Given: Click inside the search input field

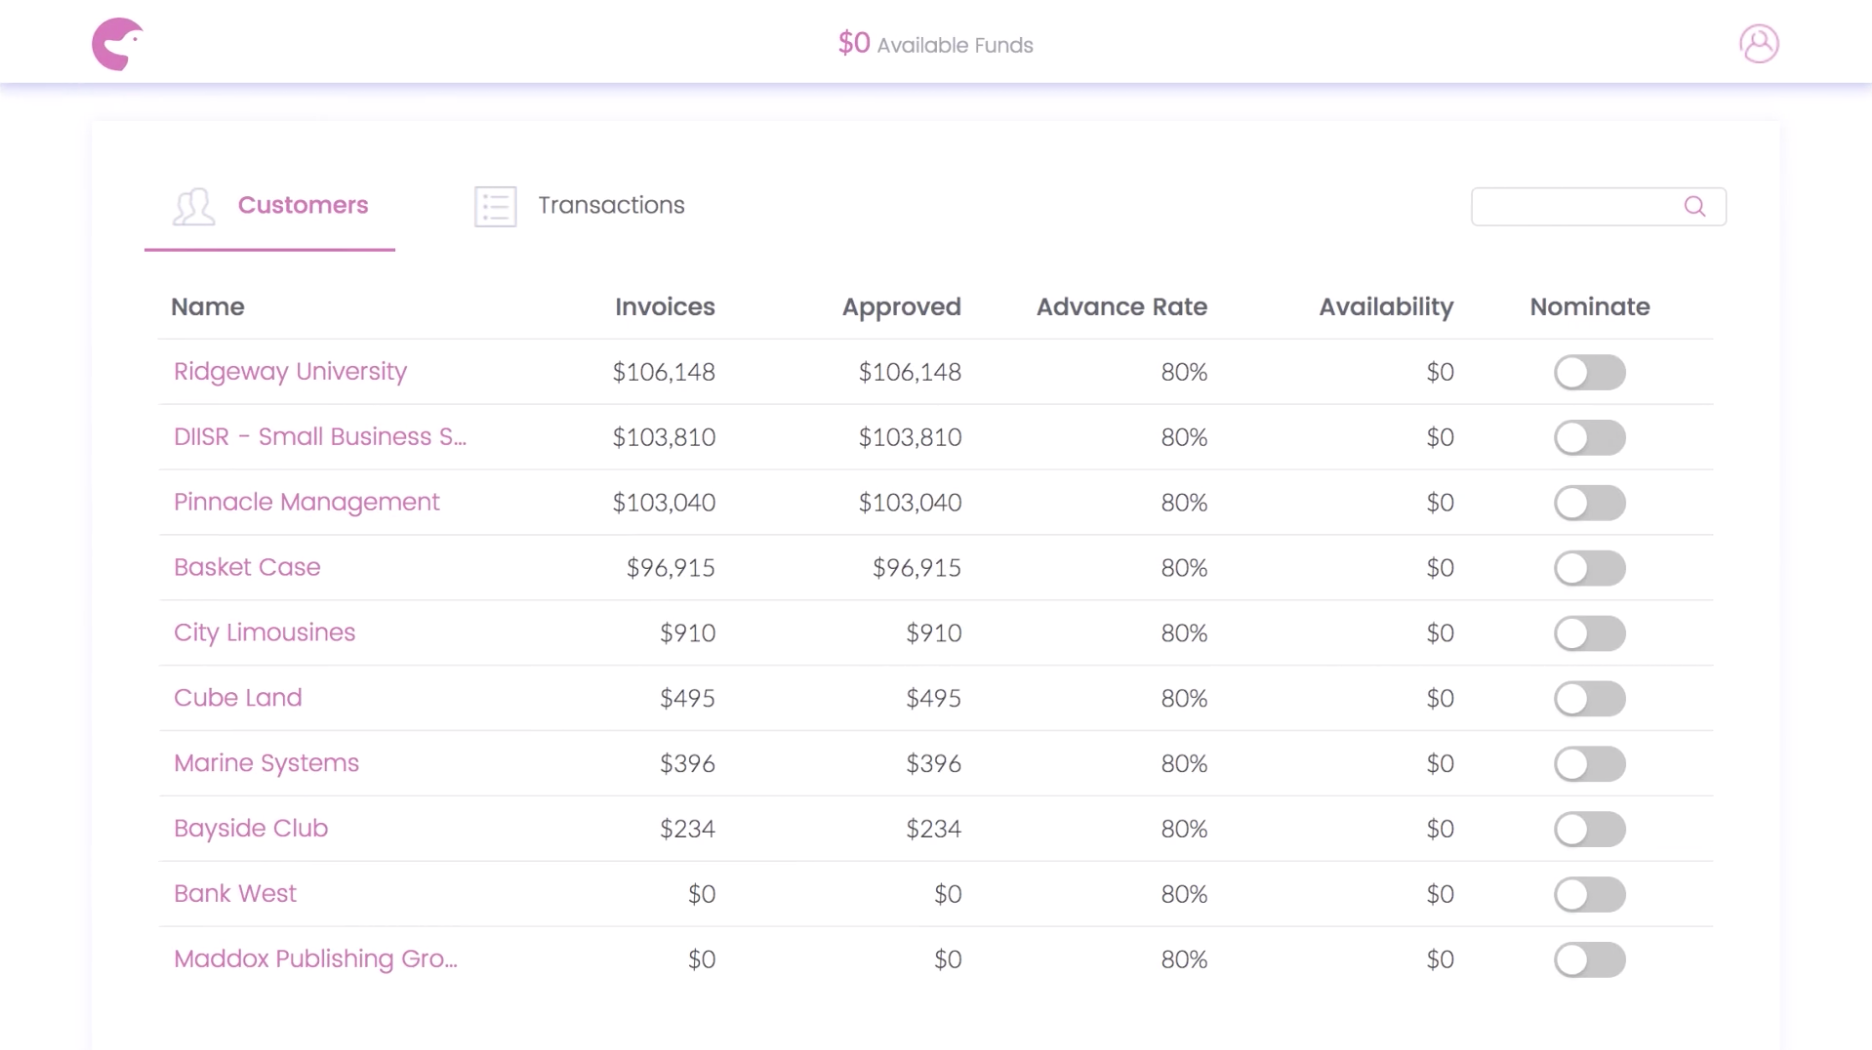Looking at the screenshot, I should (x=1575, y=206).
